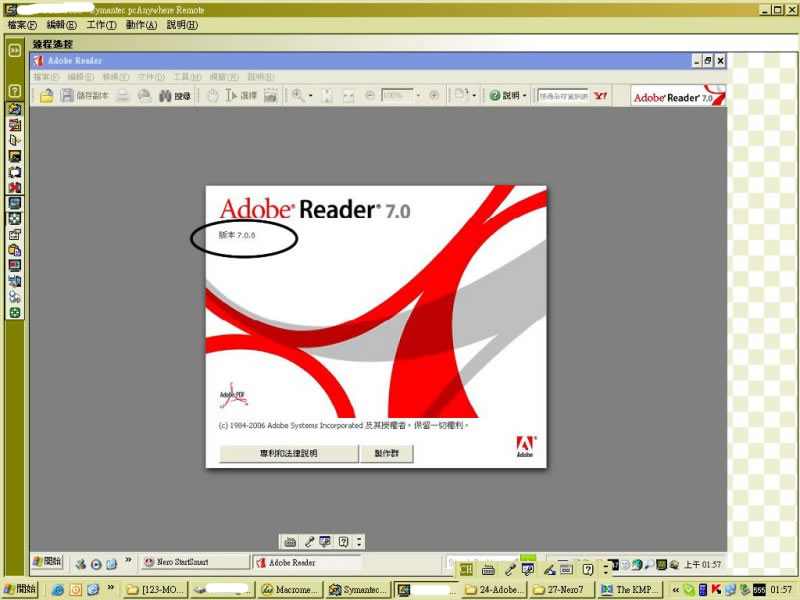This screenshot has height=600, width=800.
Task: Toggle the full screen sidebar icon
Action: click(15, 219)
